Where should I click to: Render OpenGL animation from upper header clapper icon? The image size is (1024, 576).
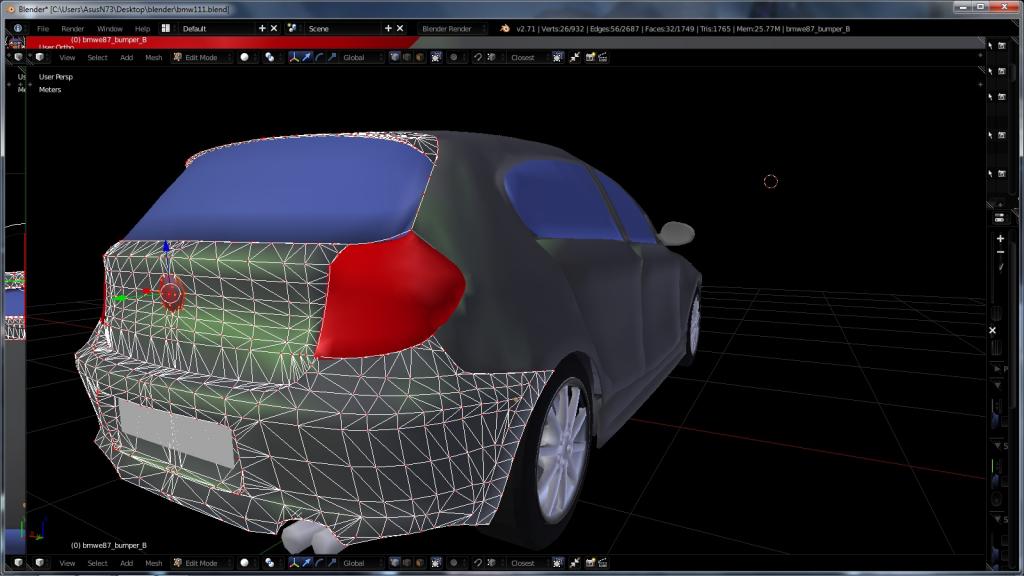603,57
